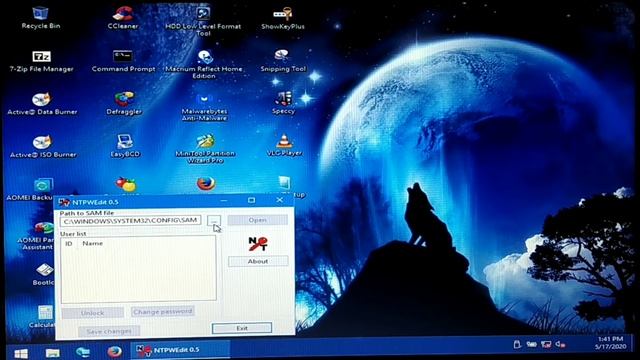Click the Open button in NTPWEdit
This screenshot has width=640, height=360.
[258, 220]
